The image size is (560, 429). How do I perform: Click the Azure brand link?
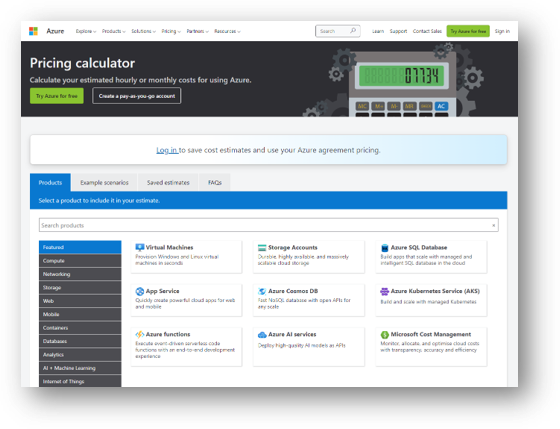point(55,31)
